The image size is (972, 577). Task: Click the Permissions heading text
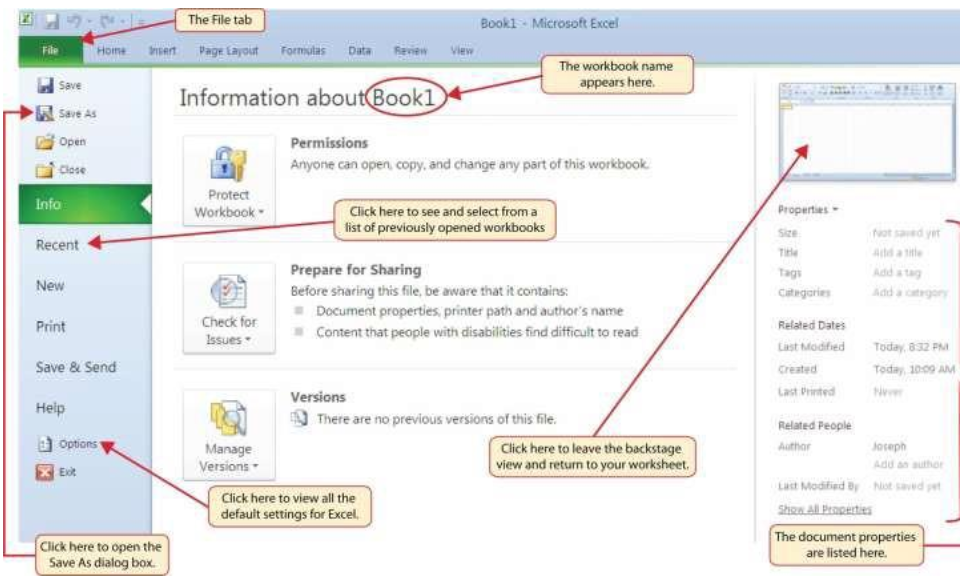pos(329,143)
